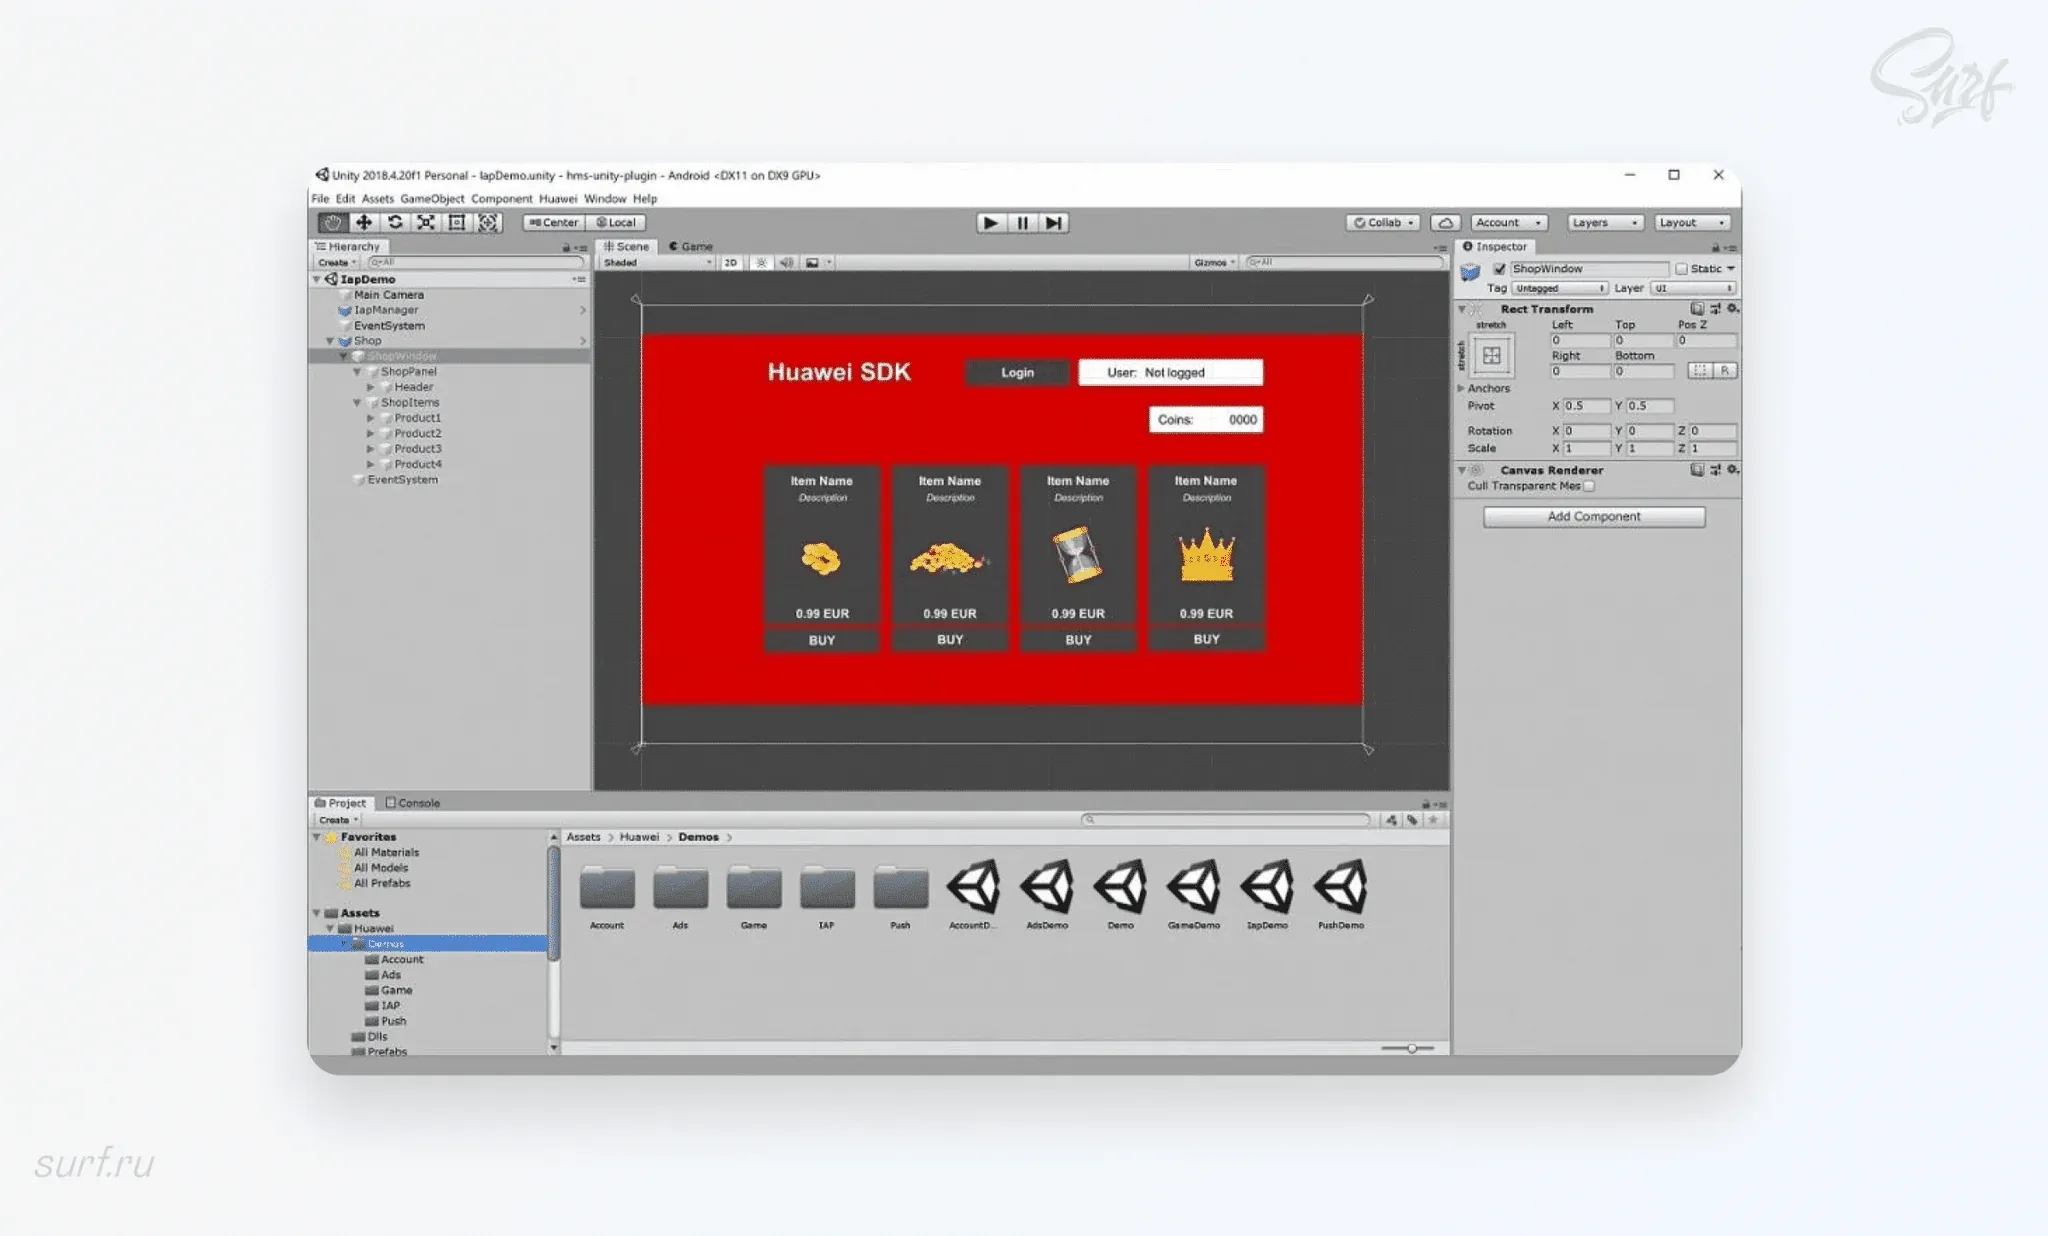This screenshot has width=2048, height=1236.
Task: Collapse the ShopItems tree node
Action: tap(357, 403)
